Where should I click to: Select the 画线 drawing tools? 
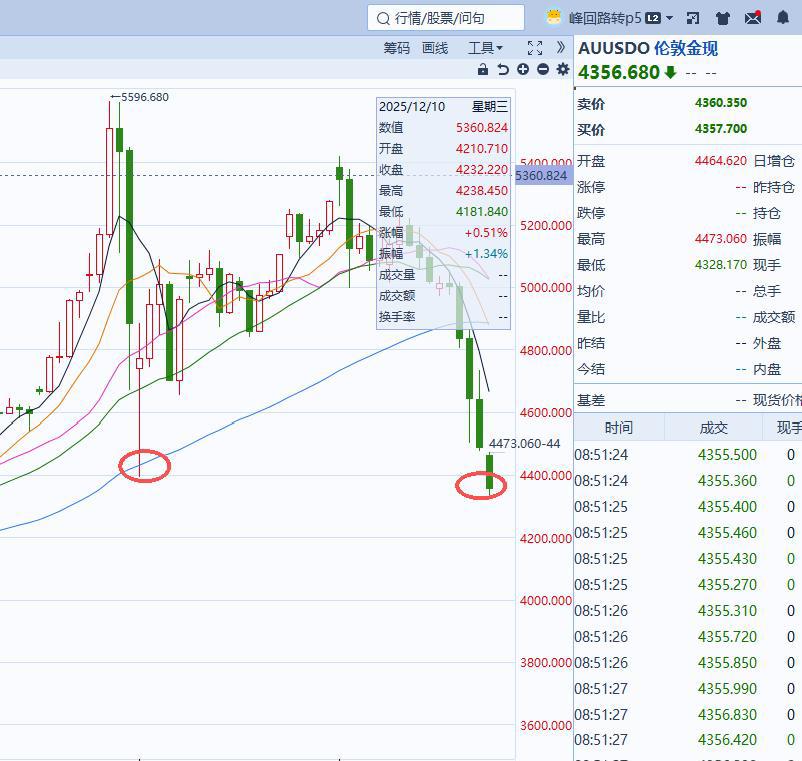pyautogui.click(x=435, y=48)
